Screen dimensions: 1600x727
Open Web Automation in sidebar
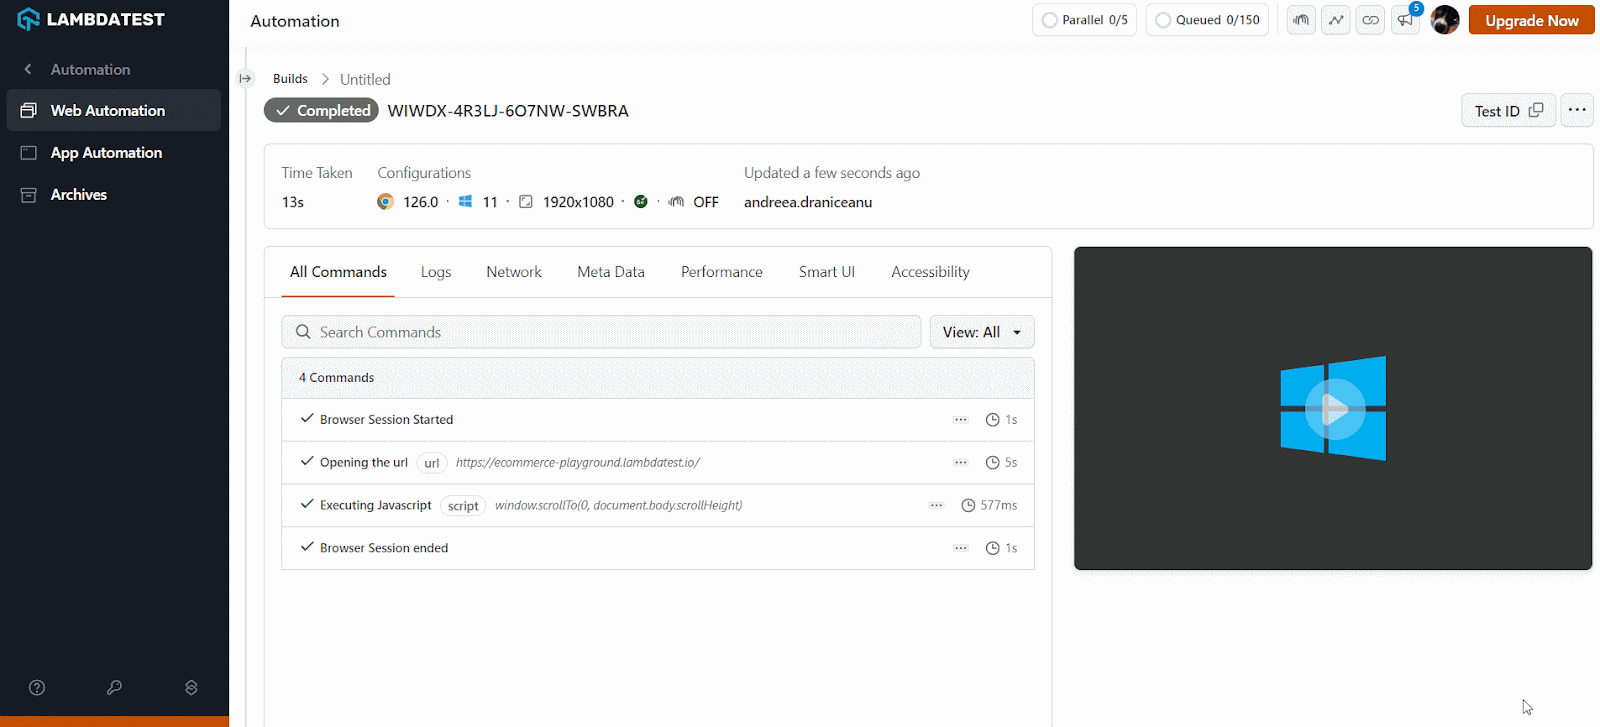click(x=113, y=110)
